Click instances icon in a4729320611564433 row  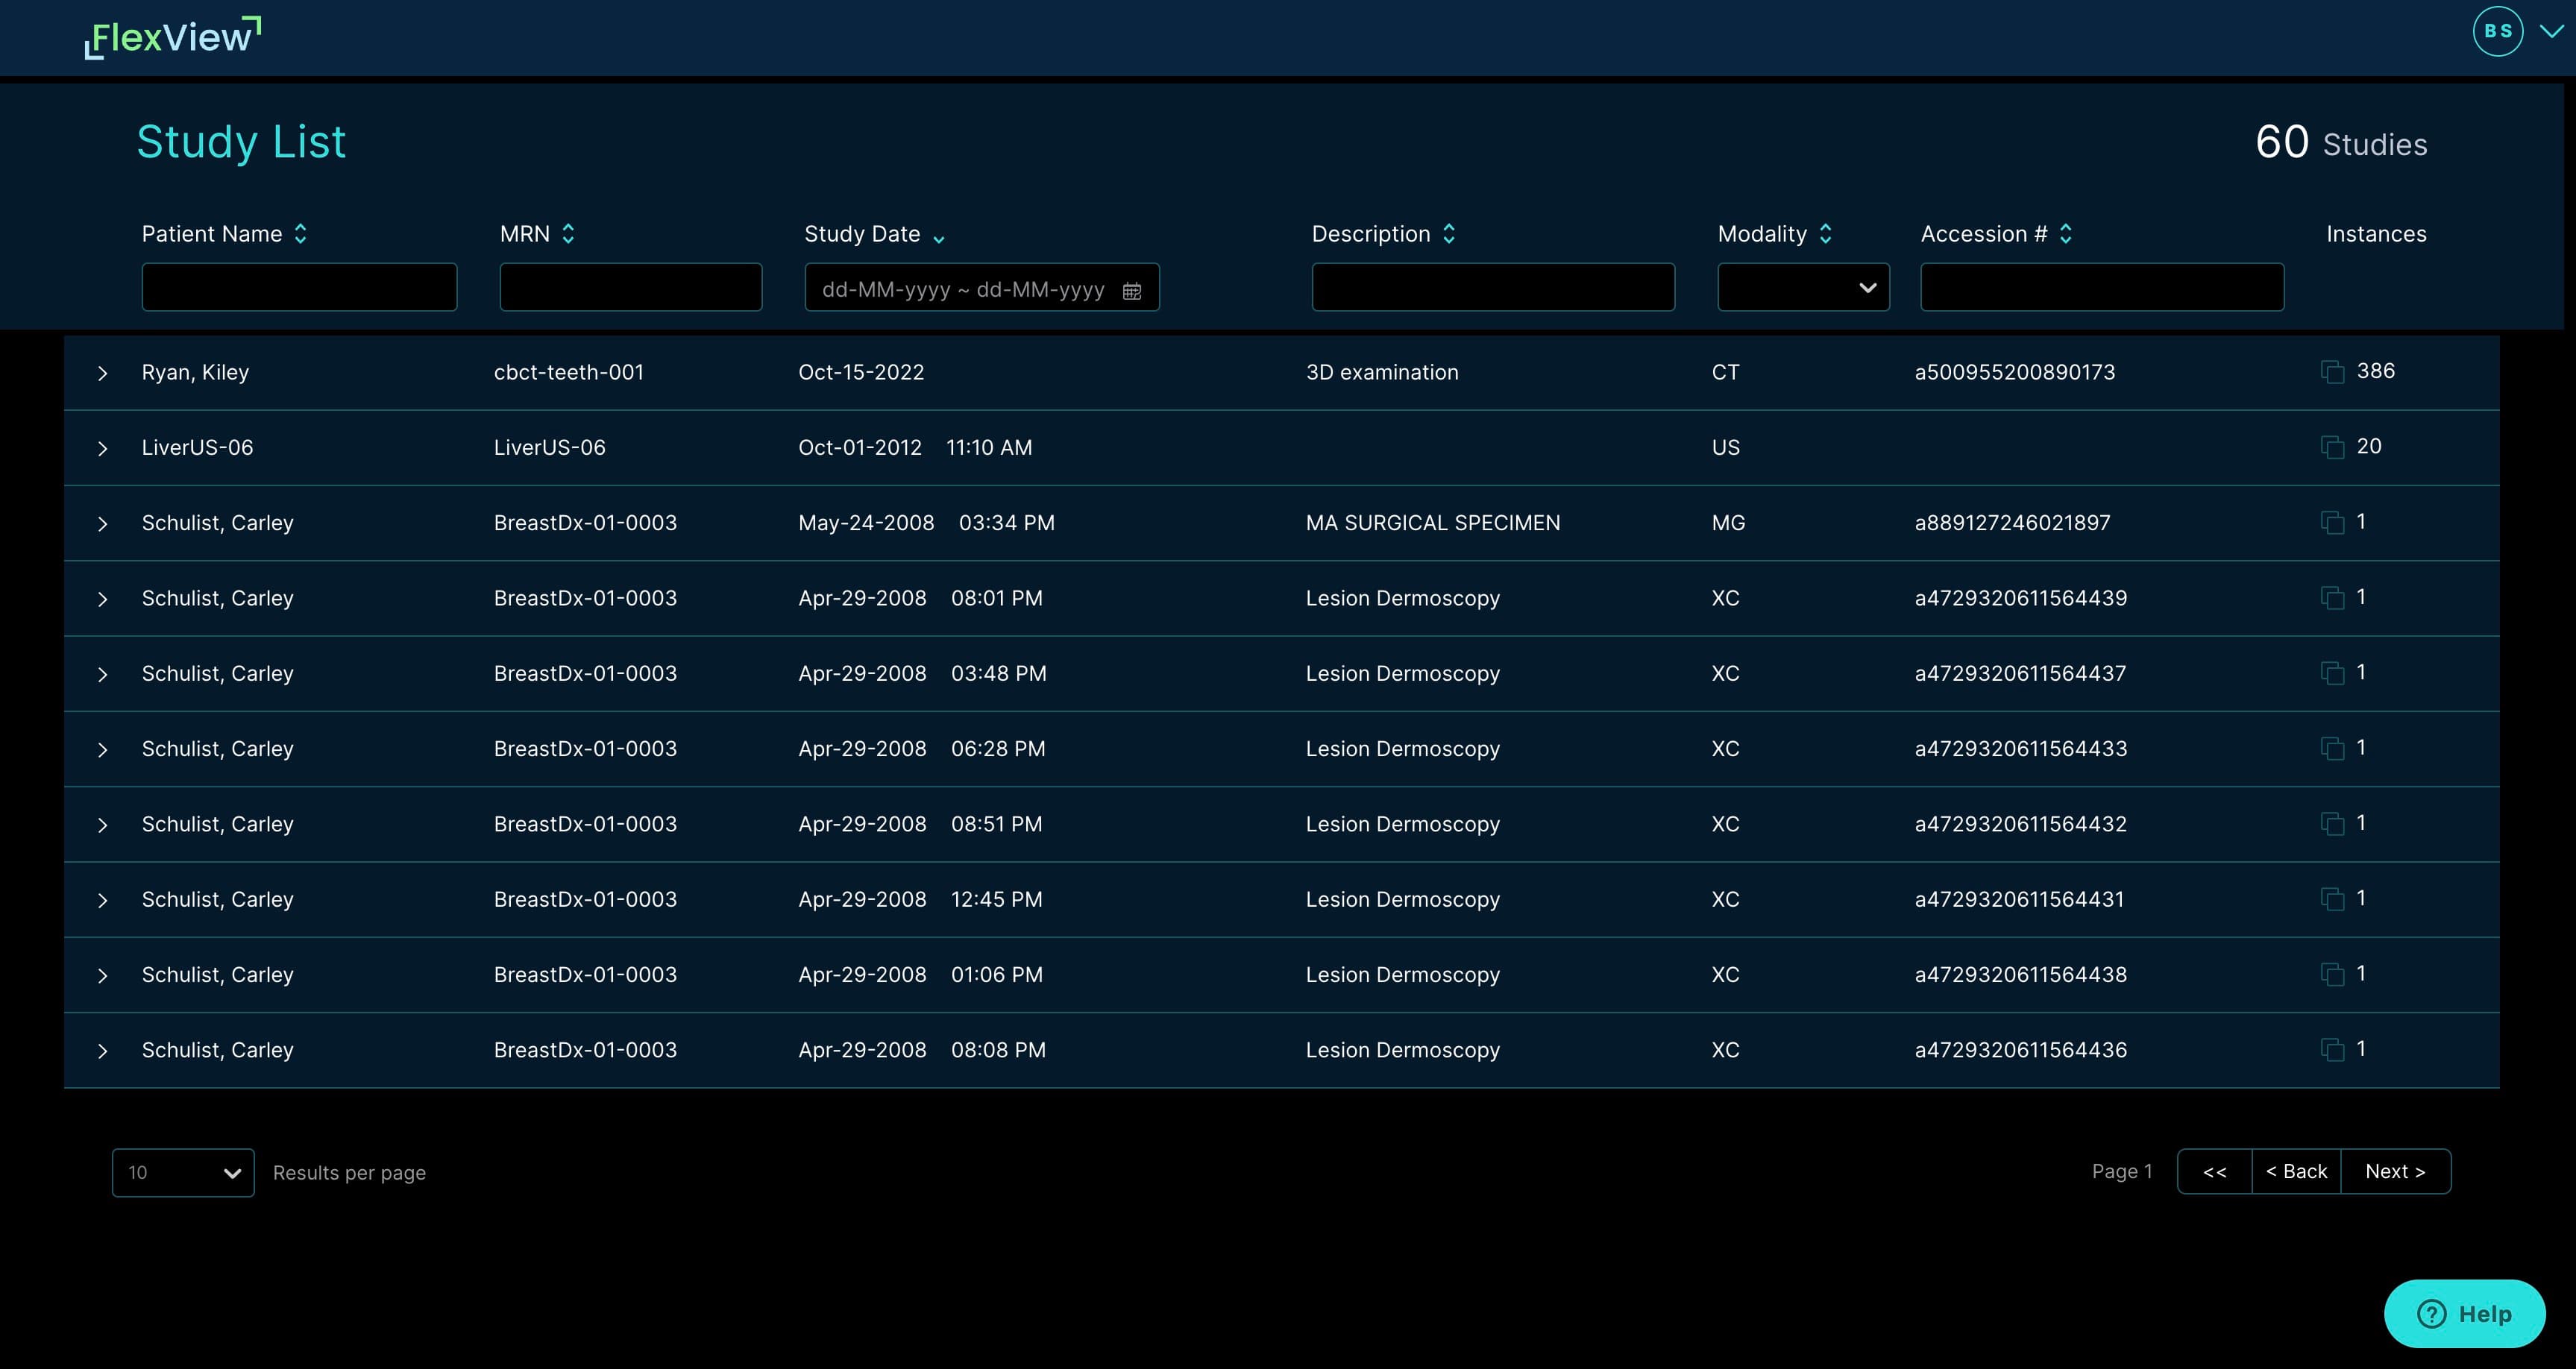click(2332, 748)
